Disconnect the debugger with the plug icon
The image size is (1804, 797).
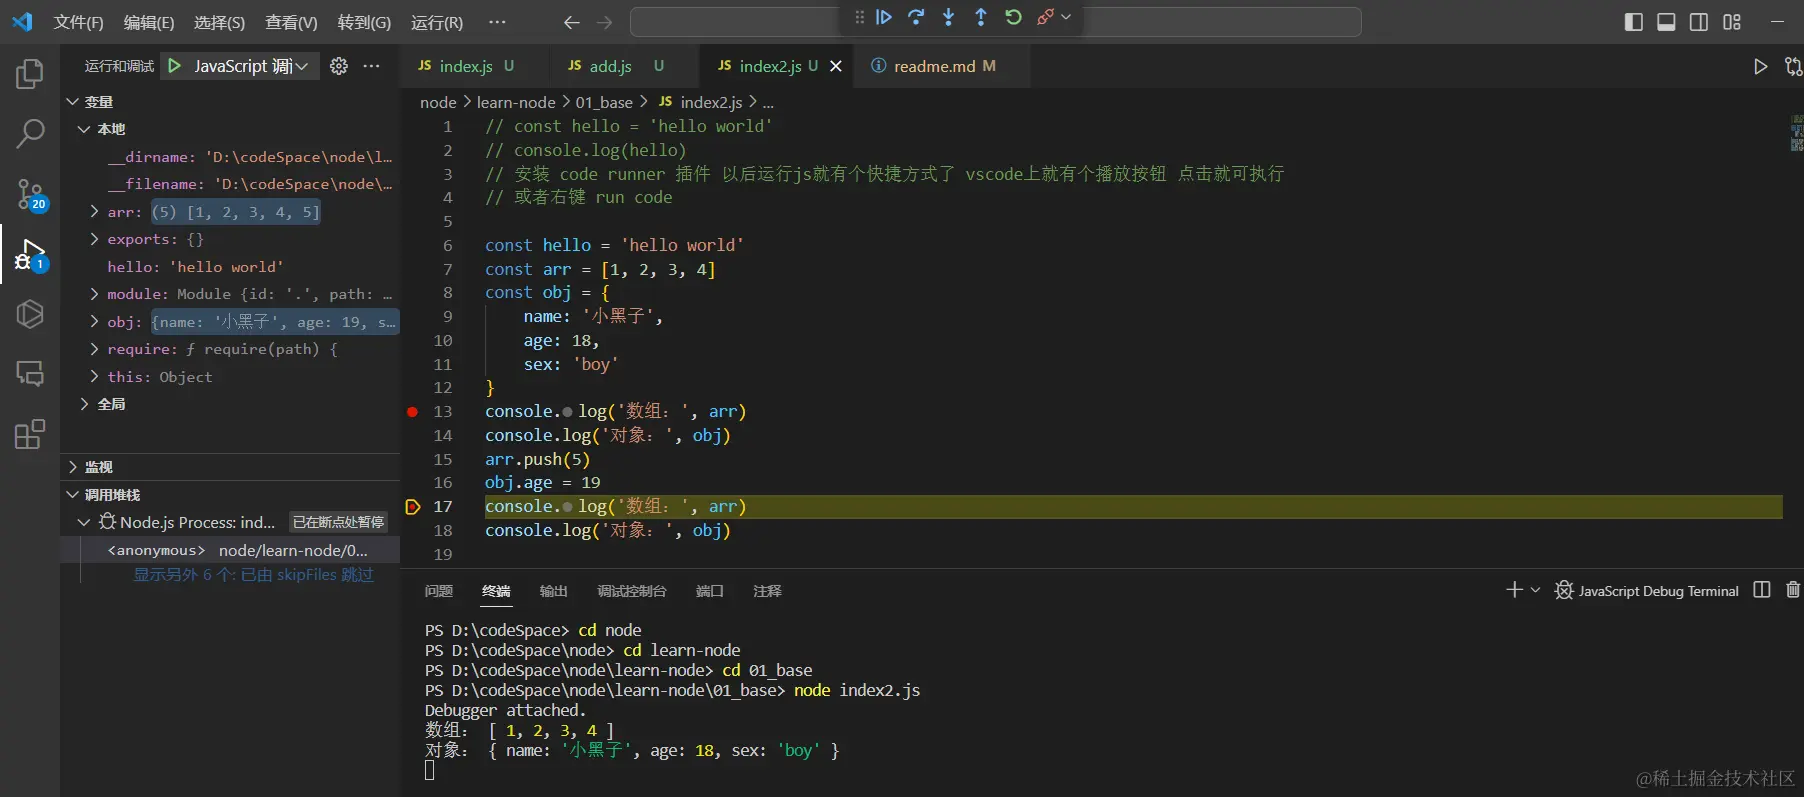click(1046, 17)
